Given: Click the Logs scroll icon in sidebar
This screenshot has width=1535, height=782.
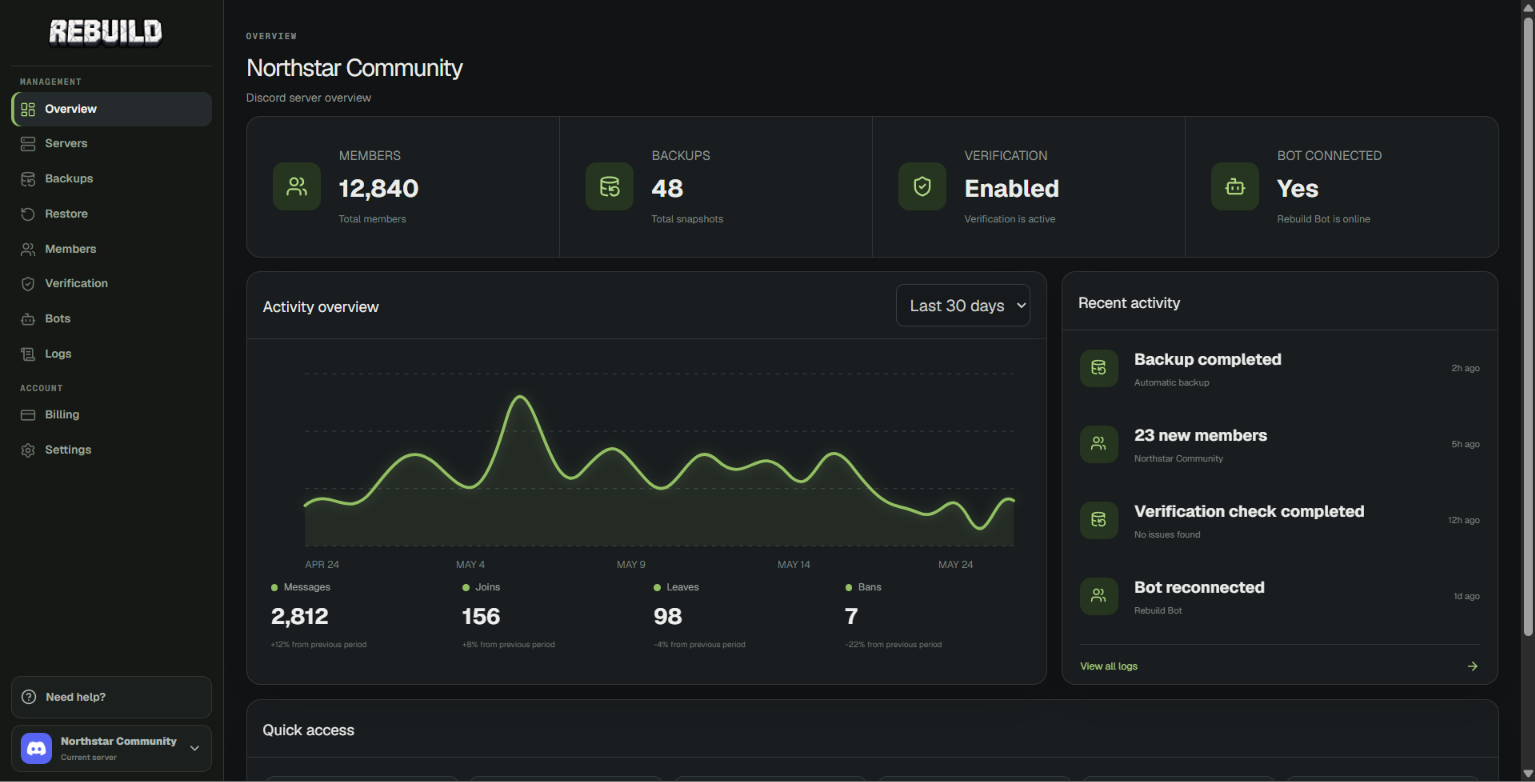Looking at the screenshot, I should click(x=28, y=354).
